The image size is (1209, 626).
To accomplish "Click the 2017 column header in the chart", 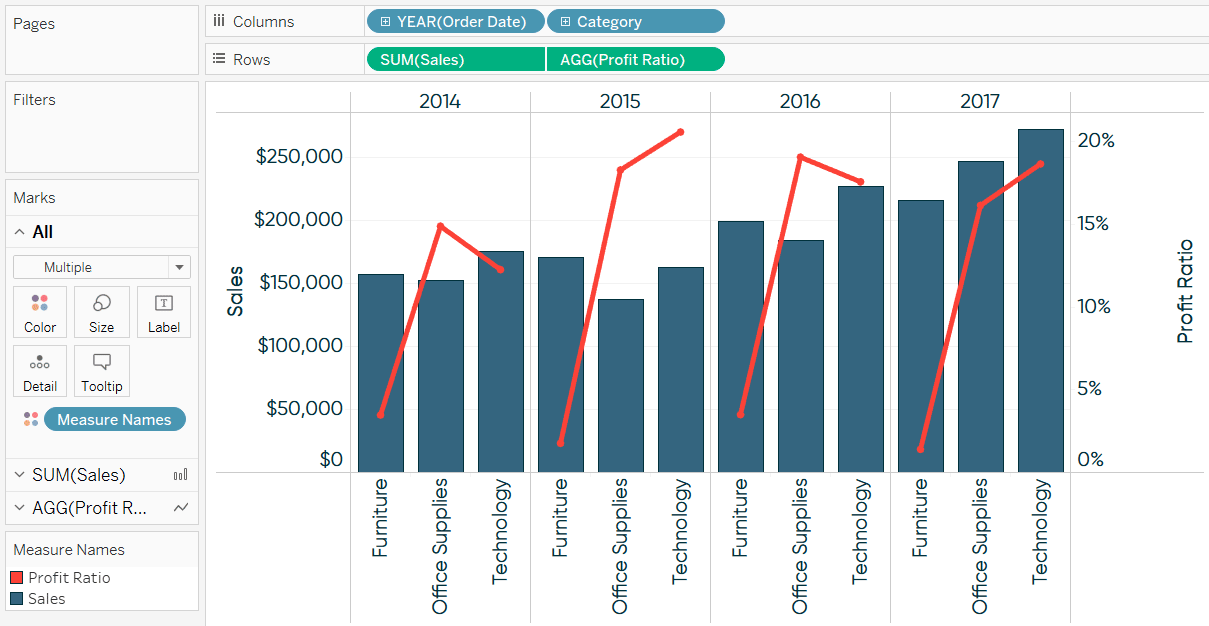I will tap(980, 101).
